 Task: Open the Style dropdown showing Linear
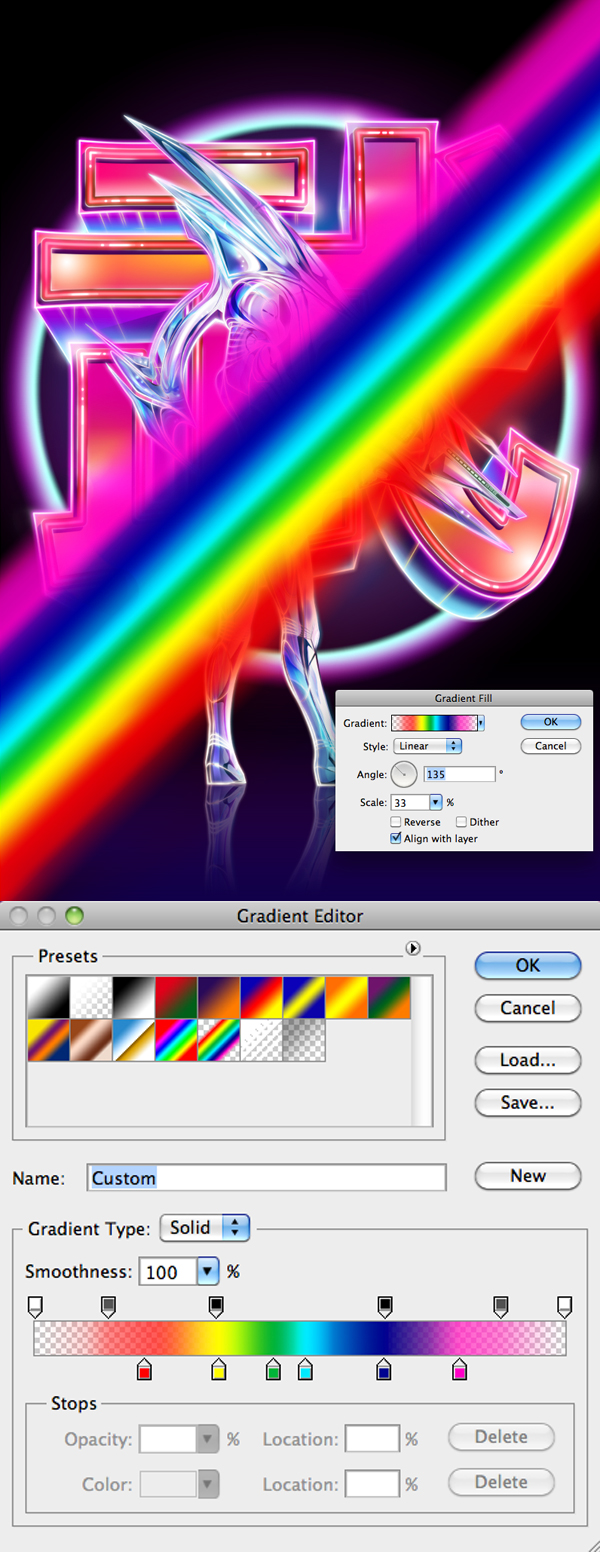click(427, 746)
